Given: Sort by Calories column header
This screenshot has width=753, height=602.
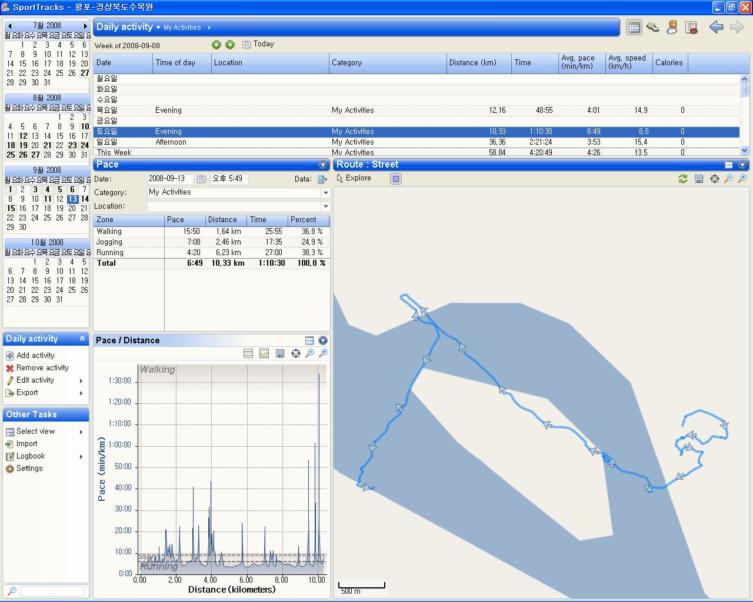Looking at the screenshot, I should click(670, 63).
